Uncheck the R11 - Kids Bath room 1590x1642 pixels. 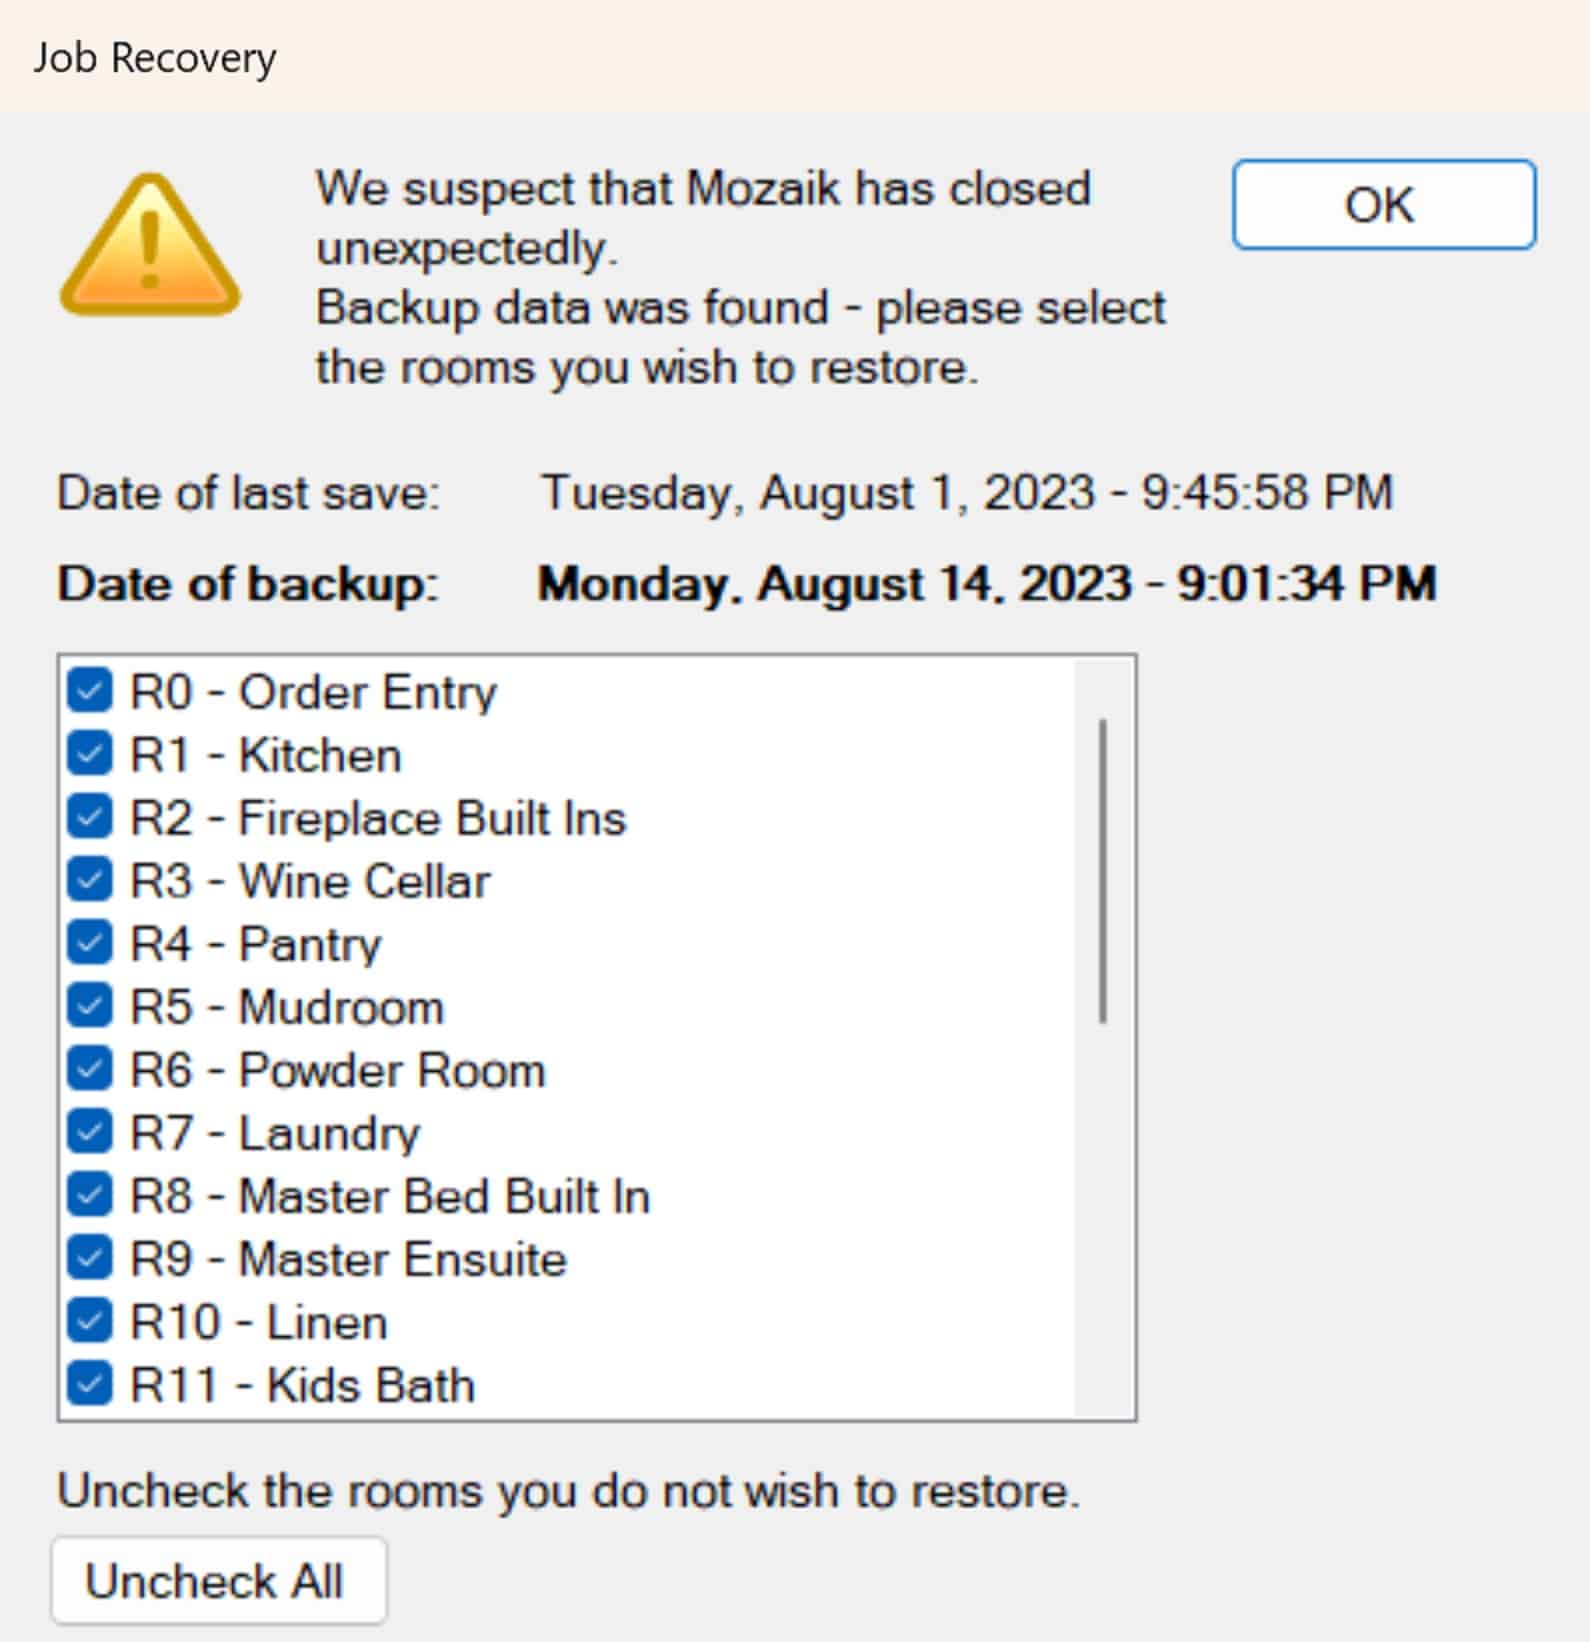[90, 1385]
